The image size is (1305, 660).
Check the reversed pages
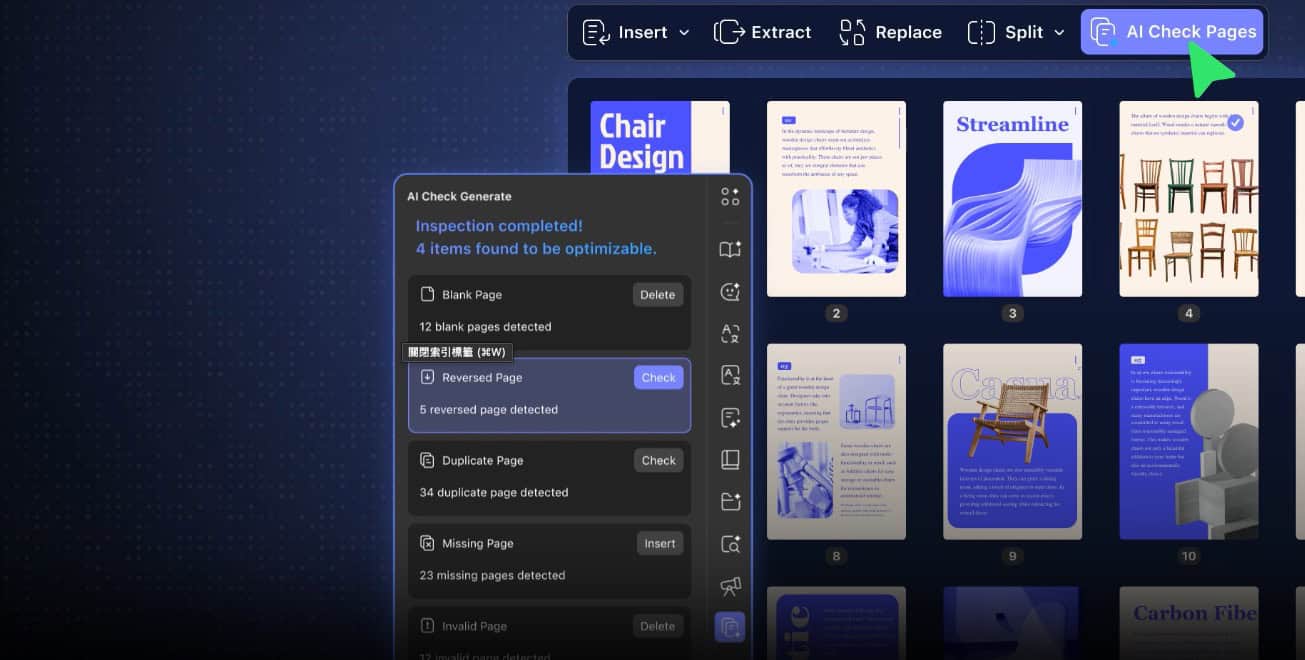pos(658,378)
